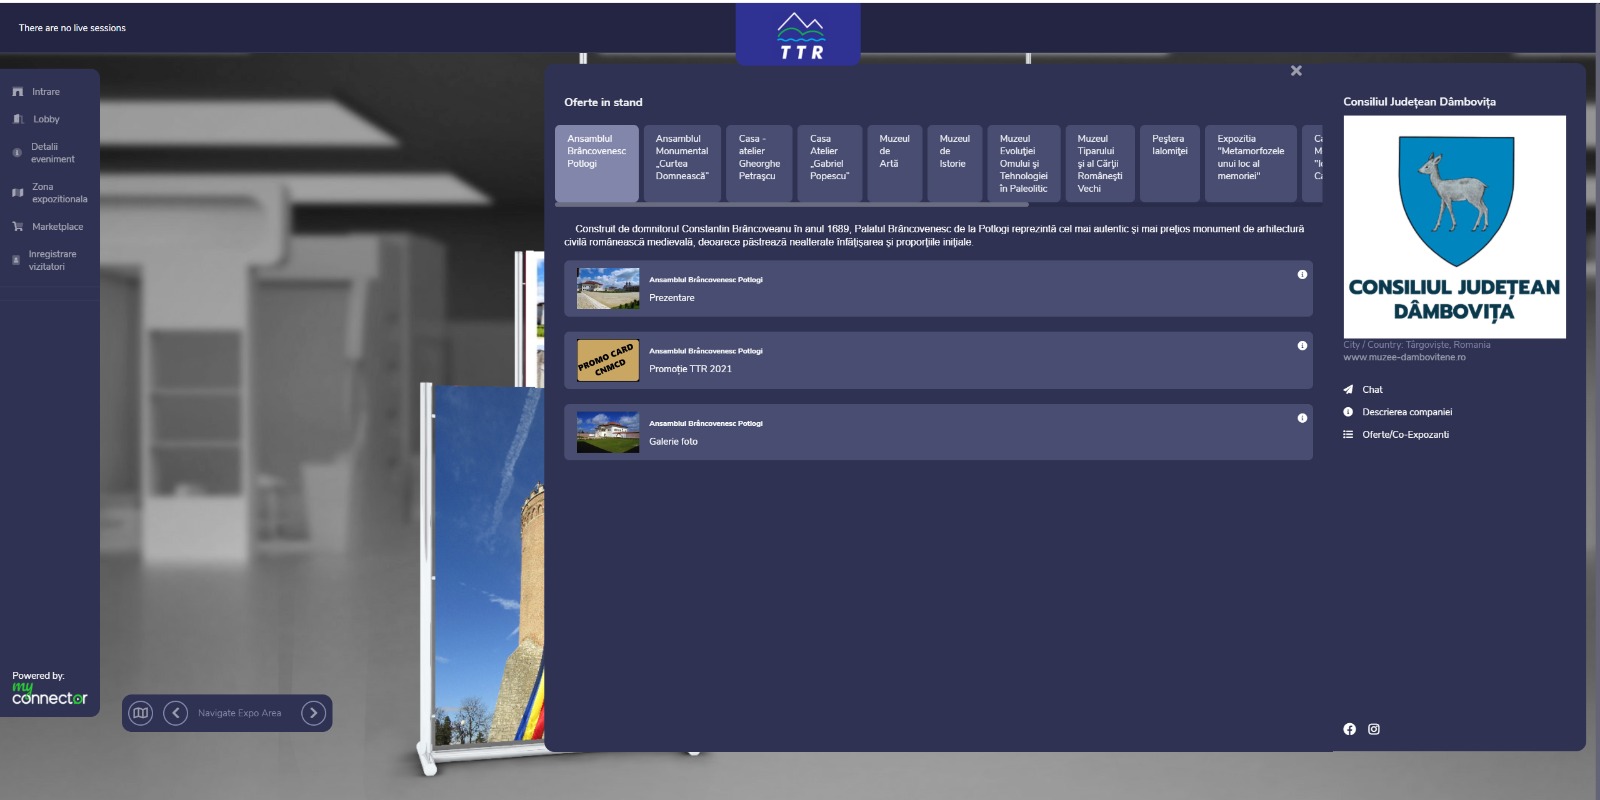The width and height of the screenshot is (1600, 800).
Task: Open Lobby from the sidebar
Action: (x=46, y=119)
